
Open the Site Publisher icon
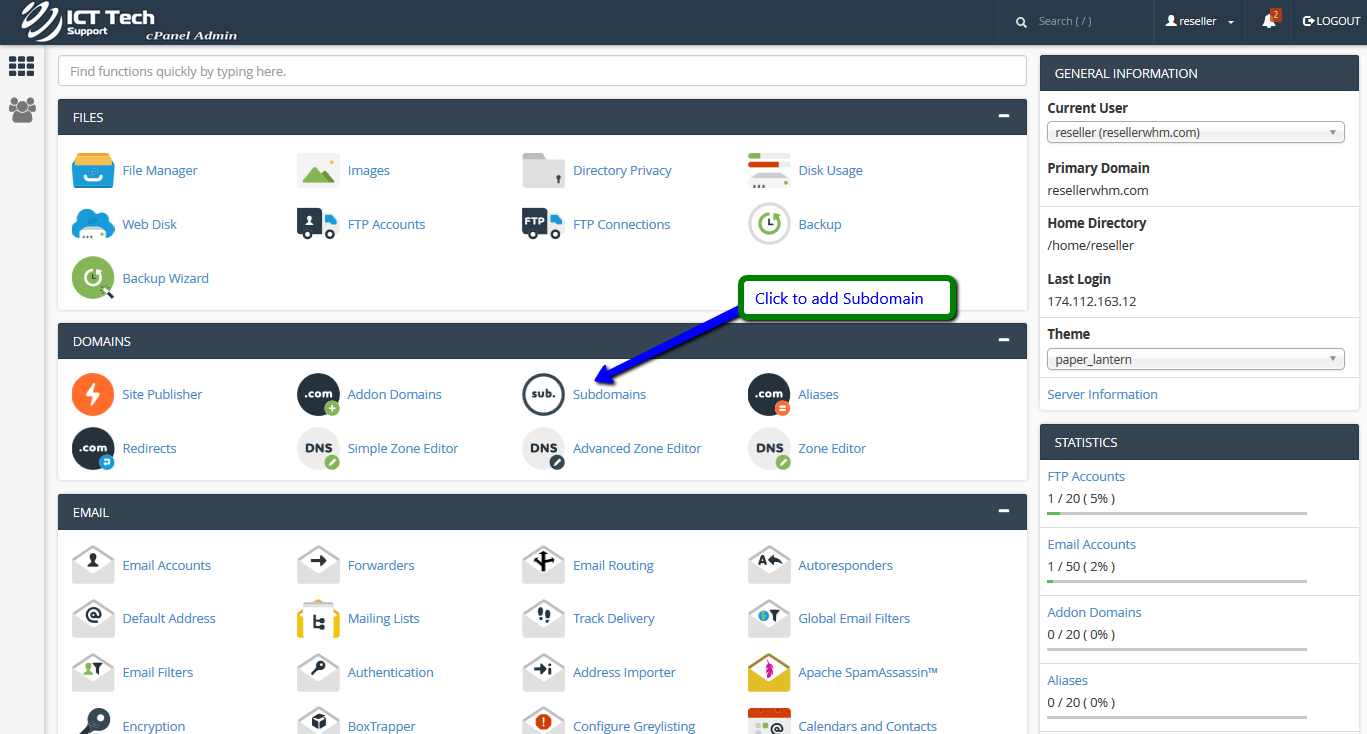coord(93,394)
